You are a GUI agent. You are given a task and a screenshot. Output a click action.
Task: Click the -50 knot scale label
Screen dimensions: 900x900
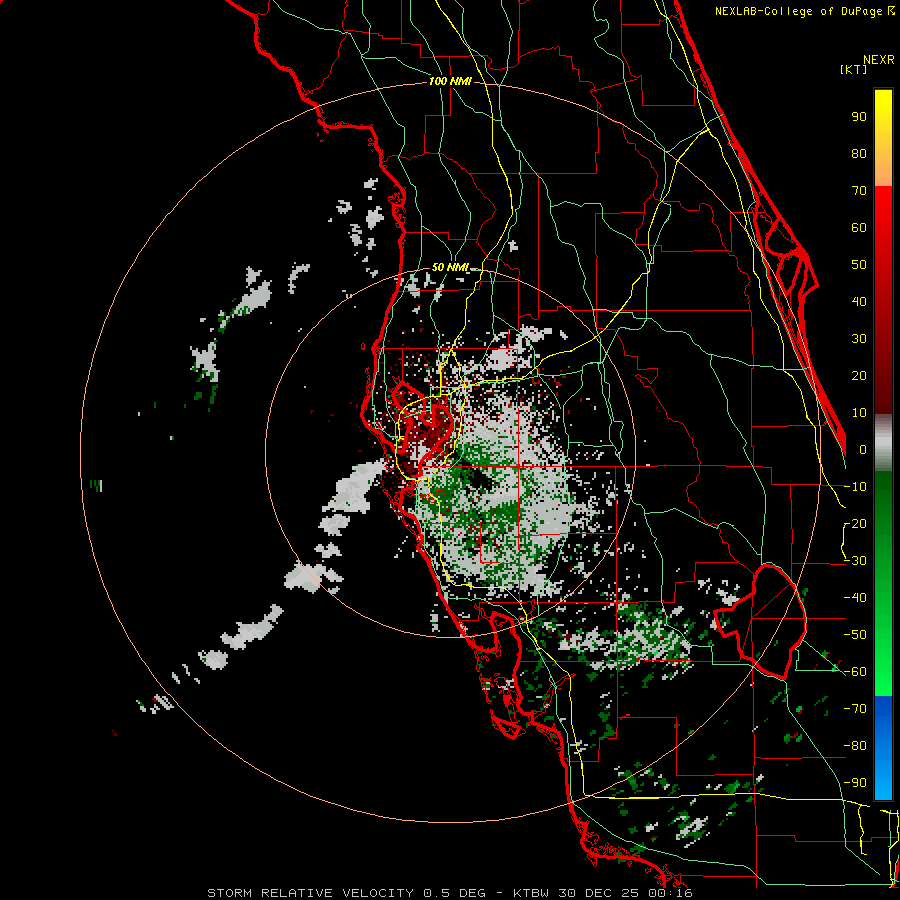click(x=855, y=635)
